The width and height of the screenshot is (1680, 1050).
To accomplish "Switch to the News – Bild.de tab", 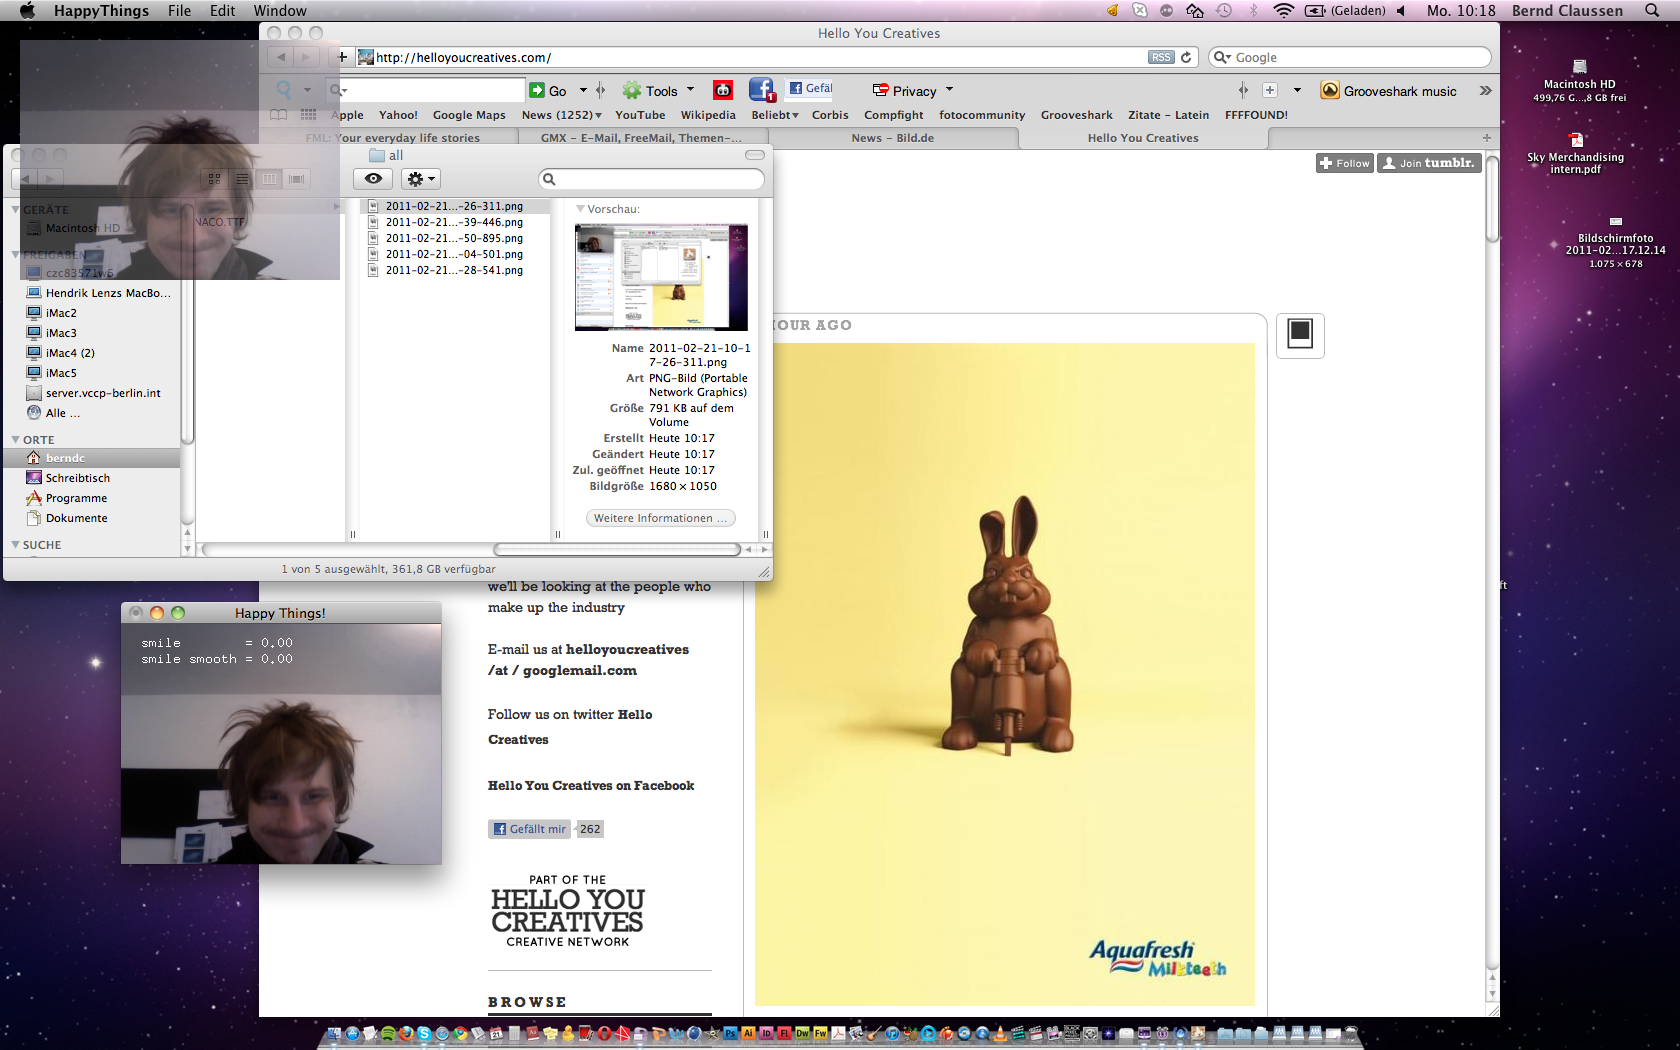I will tap(892, 138).
